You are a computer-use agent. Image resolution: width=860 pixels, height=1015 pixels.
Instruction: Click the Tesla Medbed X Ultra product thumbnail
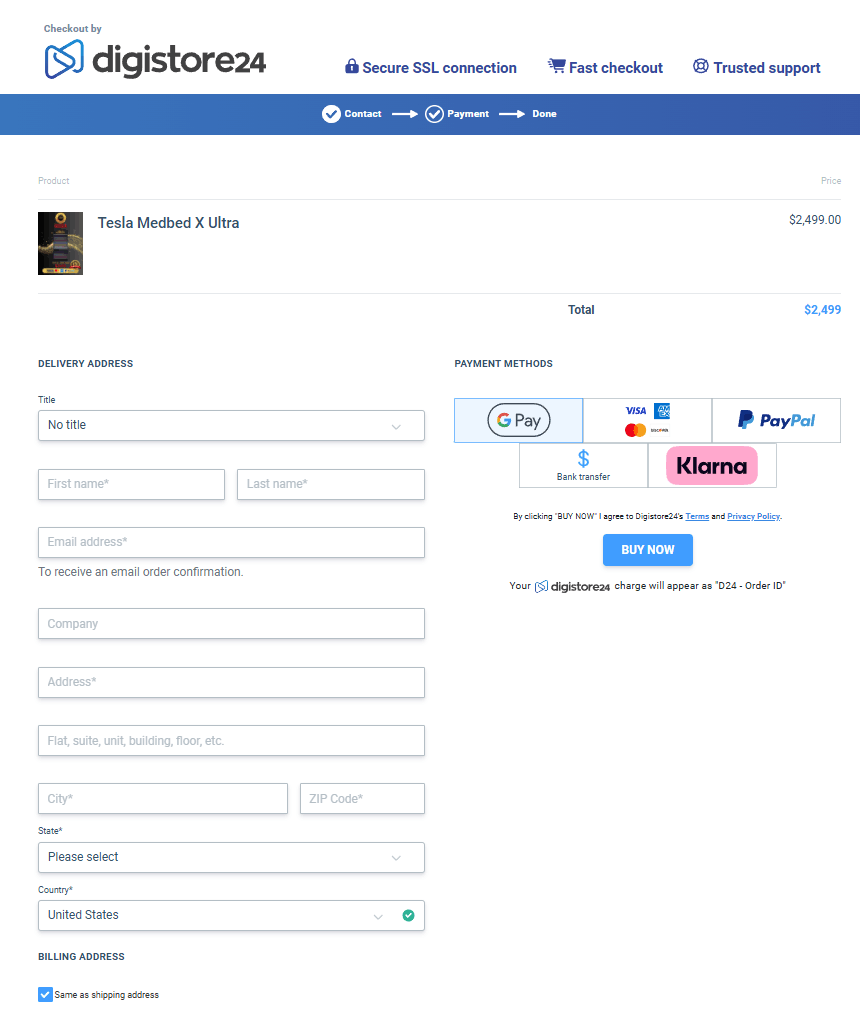(x=60, y=243)
